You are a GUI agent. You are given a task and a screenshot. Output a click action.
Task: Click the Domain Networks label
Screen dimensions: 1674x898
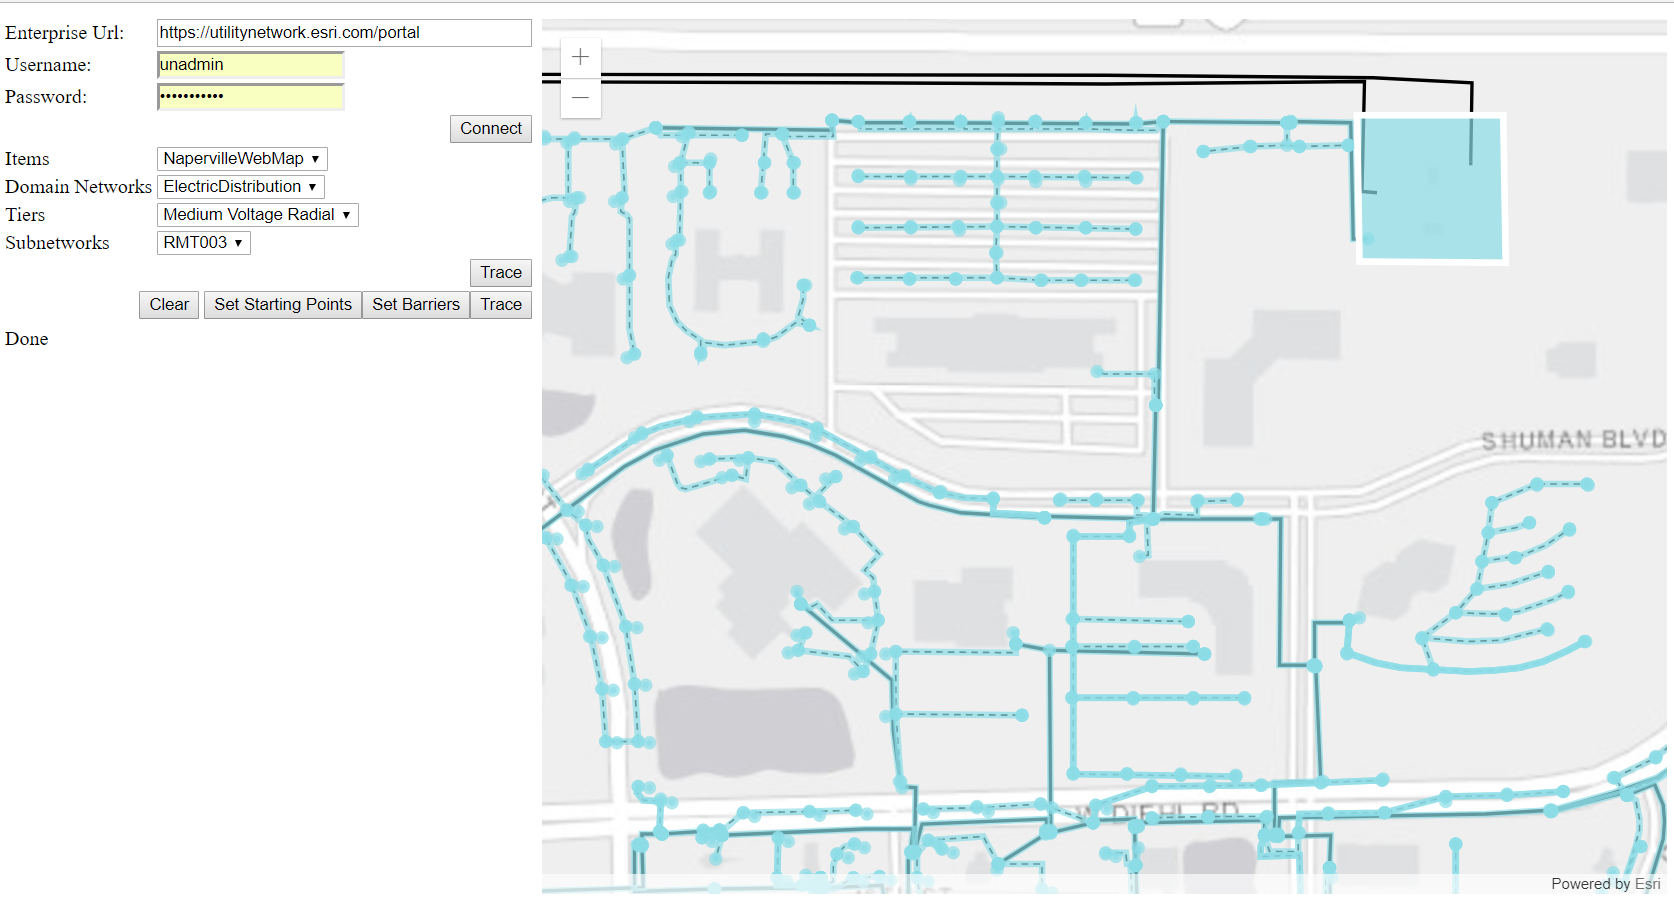[78, 187]
